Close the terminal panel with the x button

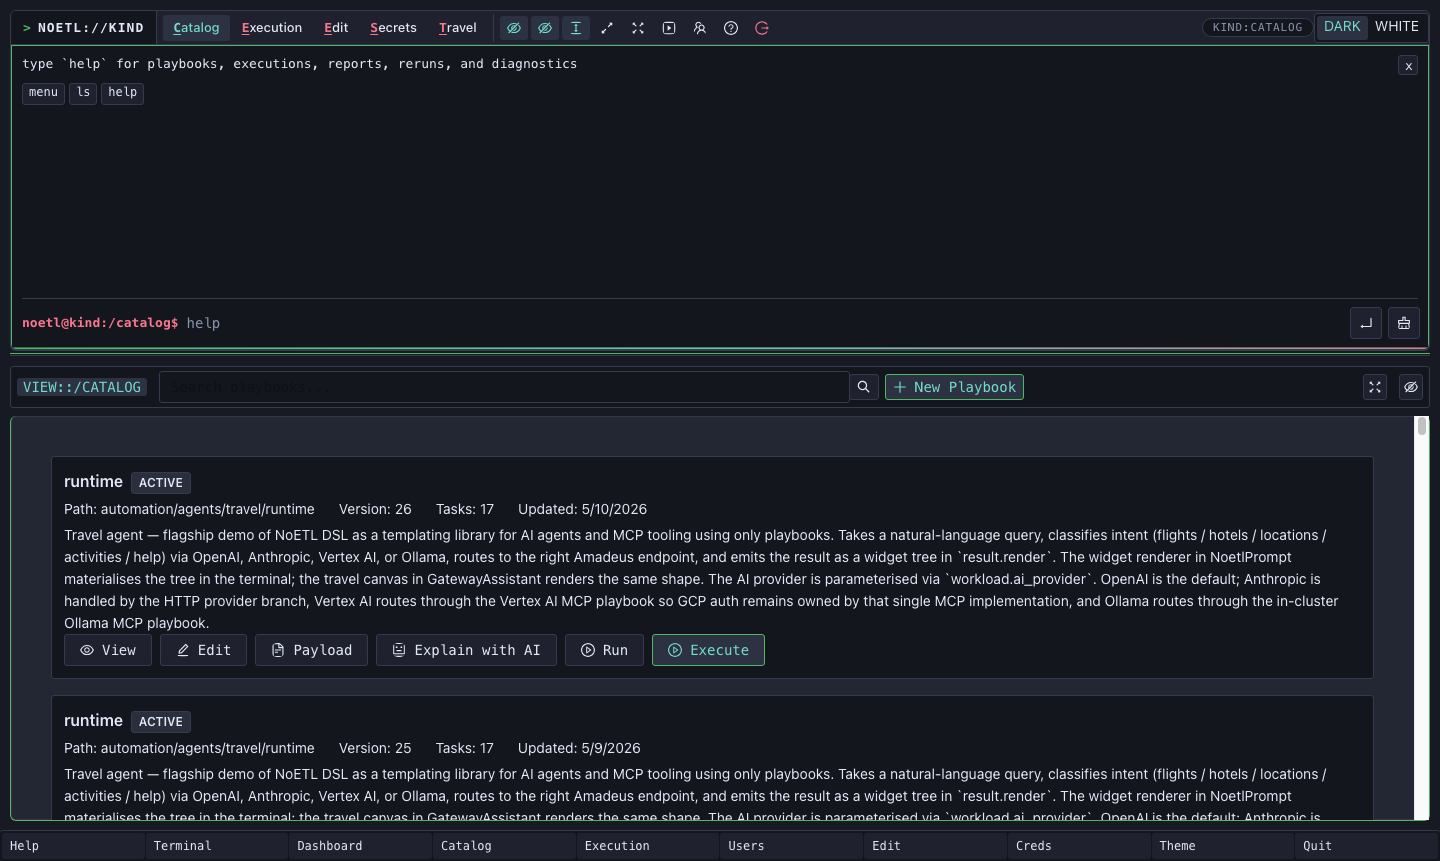pyautogui.click(x=1408, y=66)
